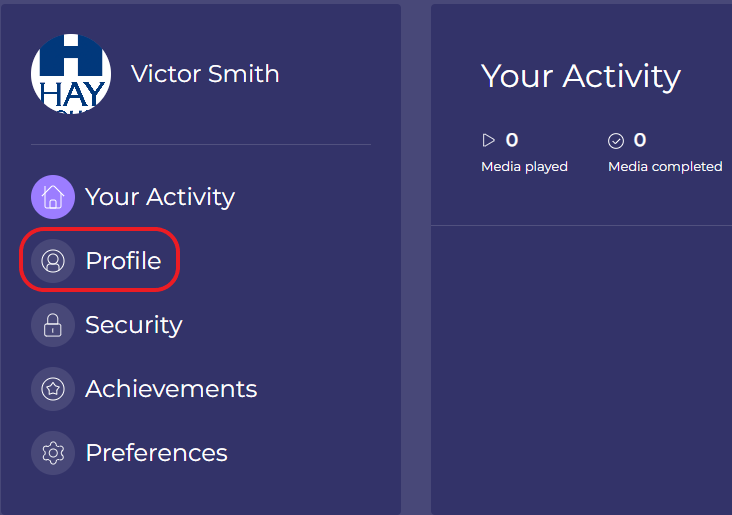This screenshot has height=515, width=732.
Task: Click the star badge Achievements icon
Action: [x=53, y=389]
